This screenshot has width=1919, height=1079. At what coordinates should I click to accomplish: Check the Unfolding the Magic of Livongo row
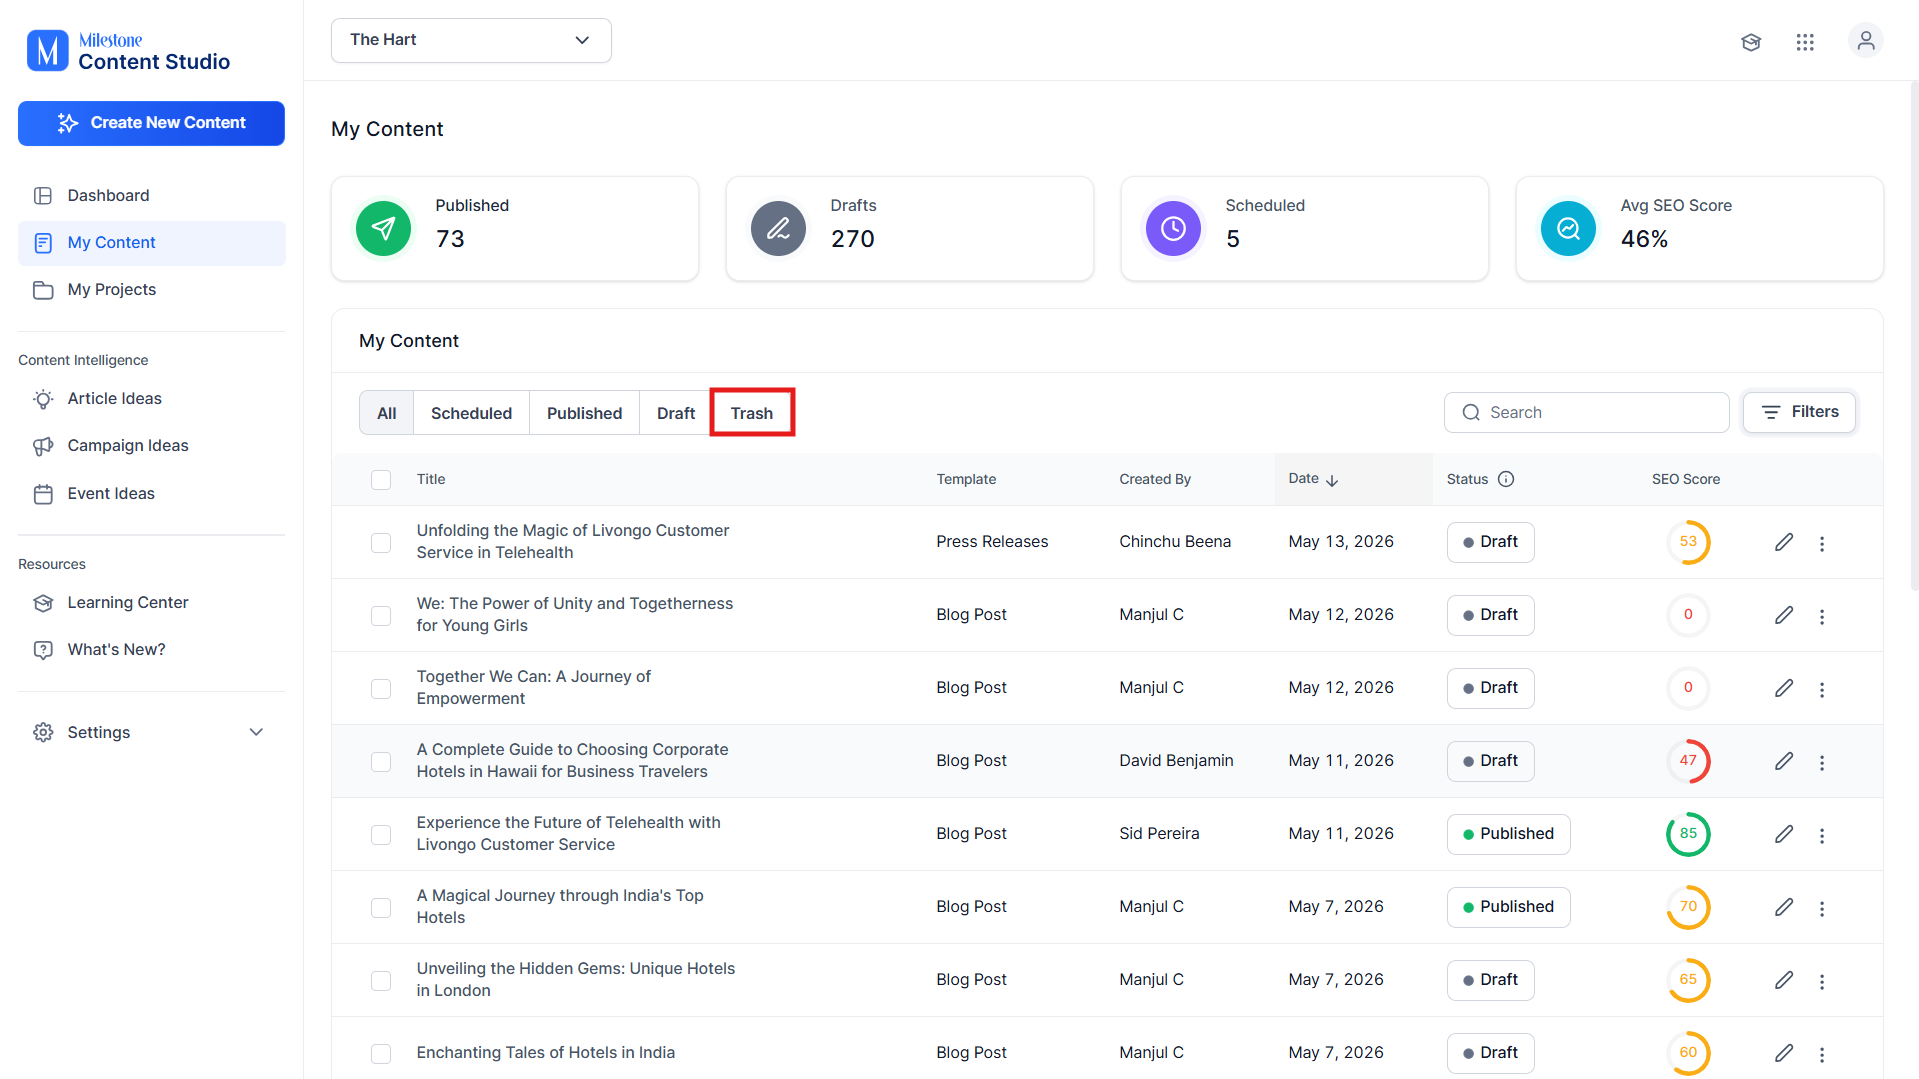(381, 543)
